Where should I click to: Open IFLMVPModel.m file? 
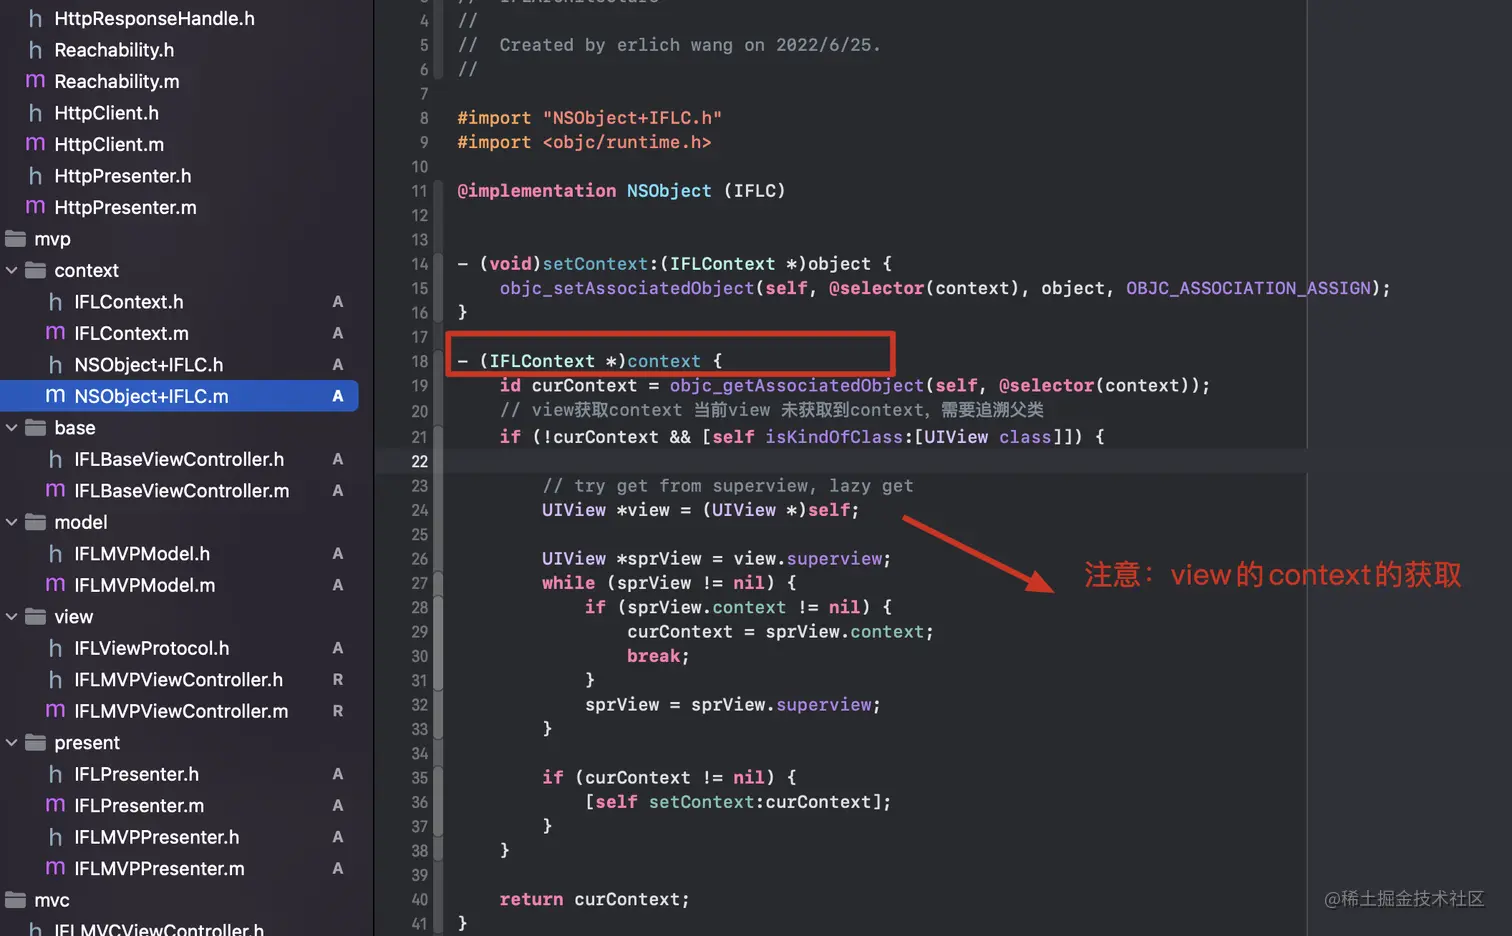point(145,585)
